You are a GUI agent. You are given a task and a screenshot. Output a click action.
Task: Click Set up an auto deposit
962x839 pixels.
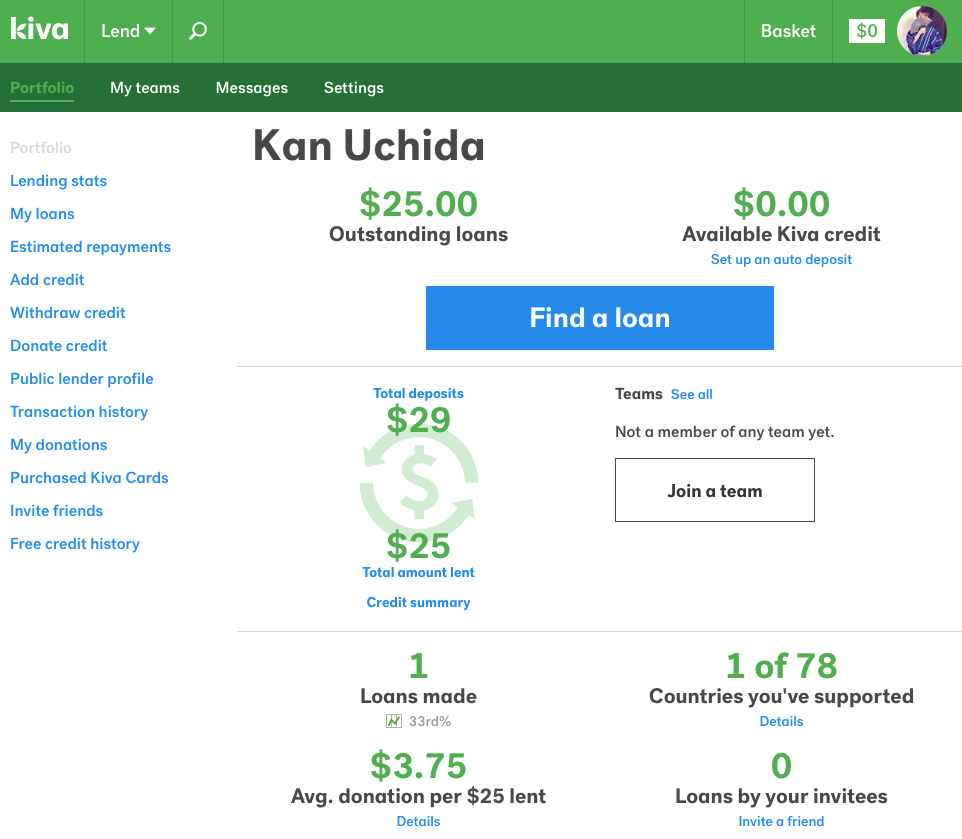click(781, 259)
